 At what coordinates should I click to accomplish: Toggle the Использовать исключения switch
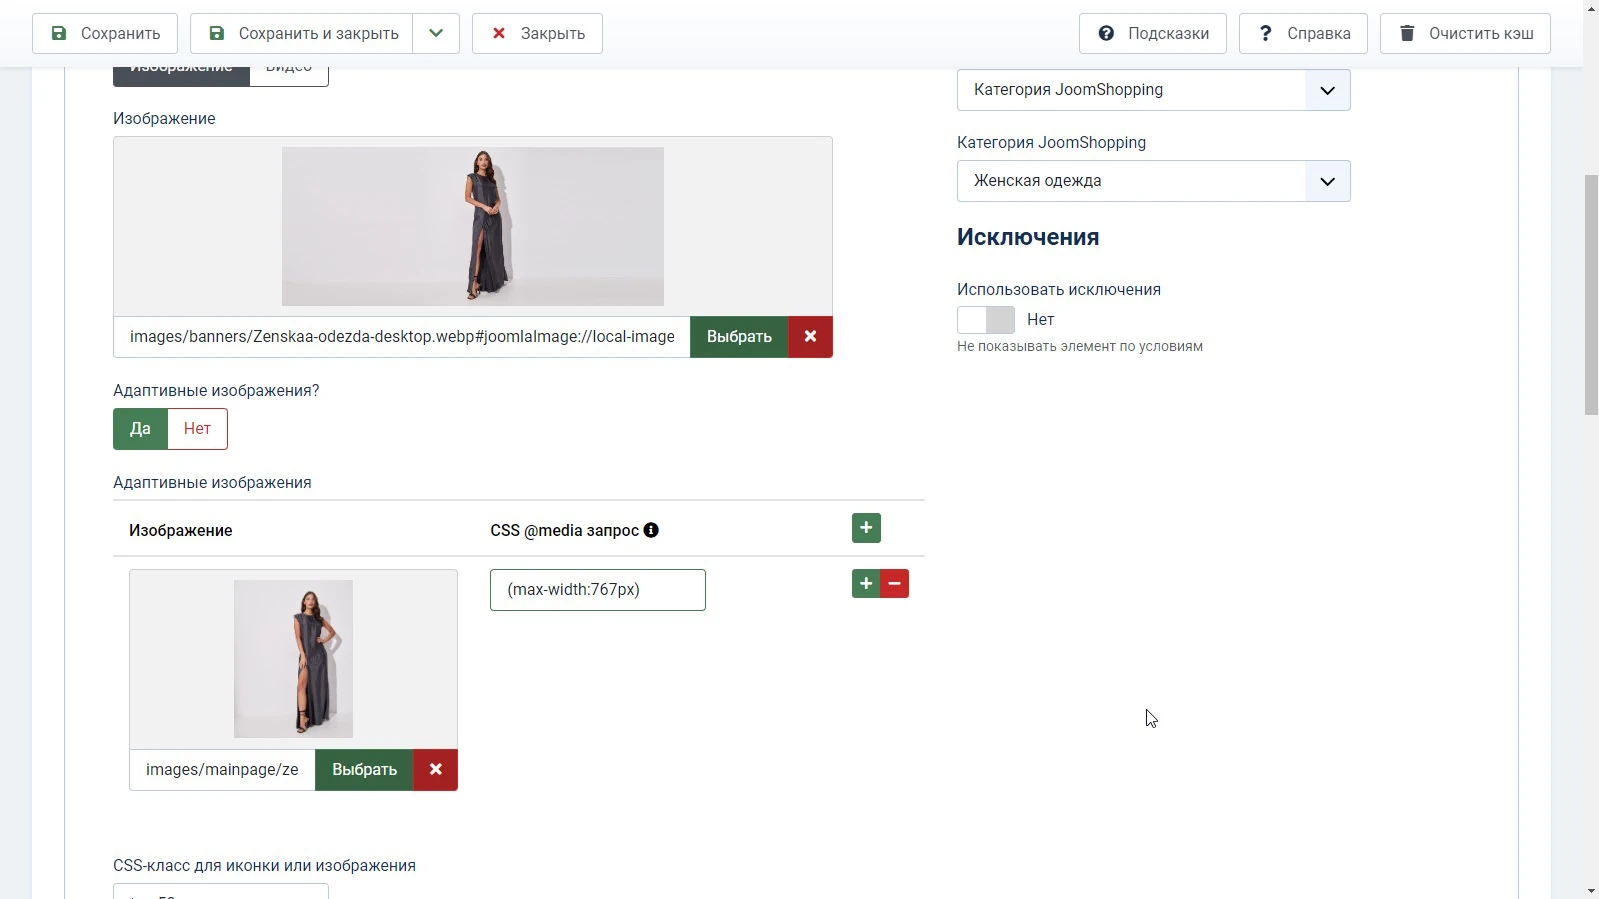tap(986, 320)
